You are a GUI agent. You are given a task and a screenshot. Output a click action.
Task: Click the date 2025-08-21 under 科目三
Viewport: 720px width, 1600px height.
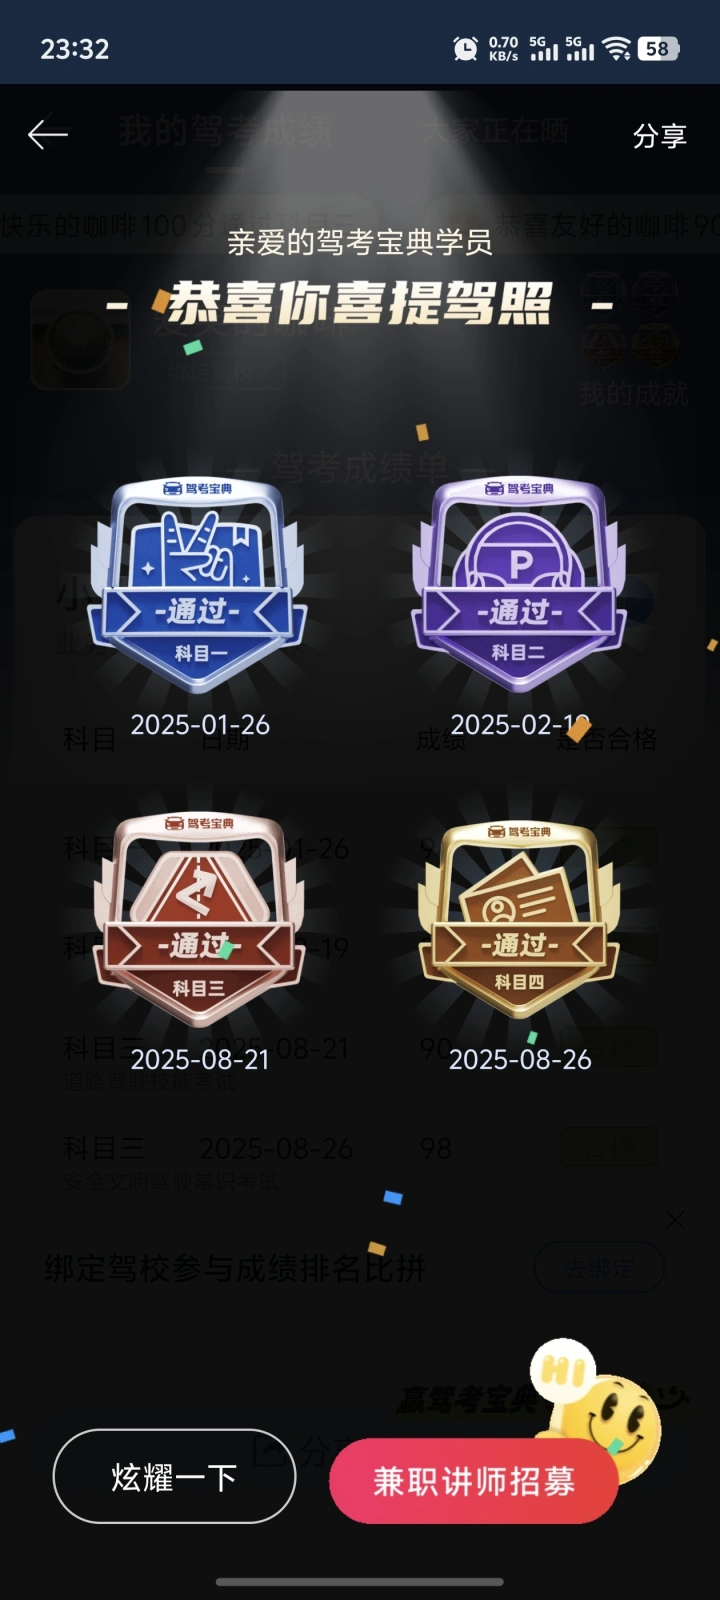click(200, 1060)
